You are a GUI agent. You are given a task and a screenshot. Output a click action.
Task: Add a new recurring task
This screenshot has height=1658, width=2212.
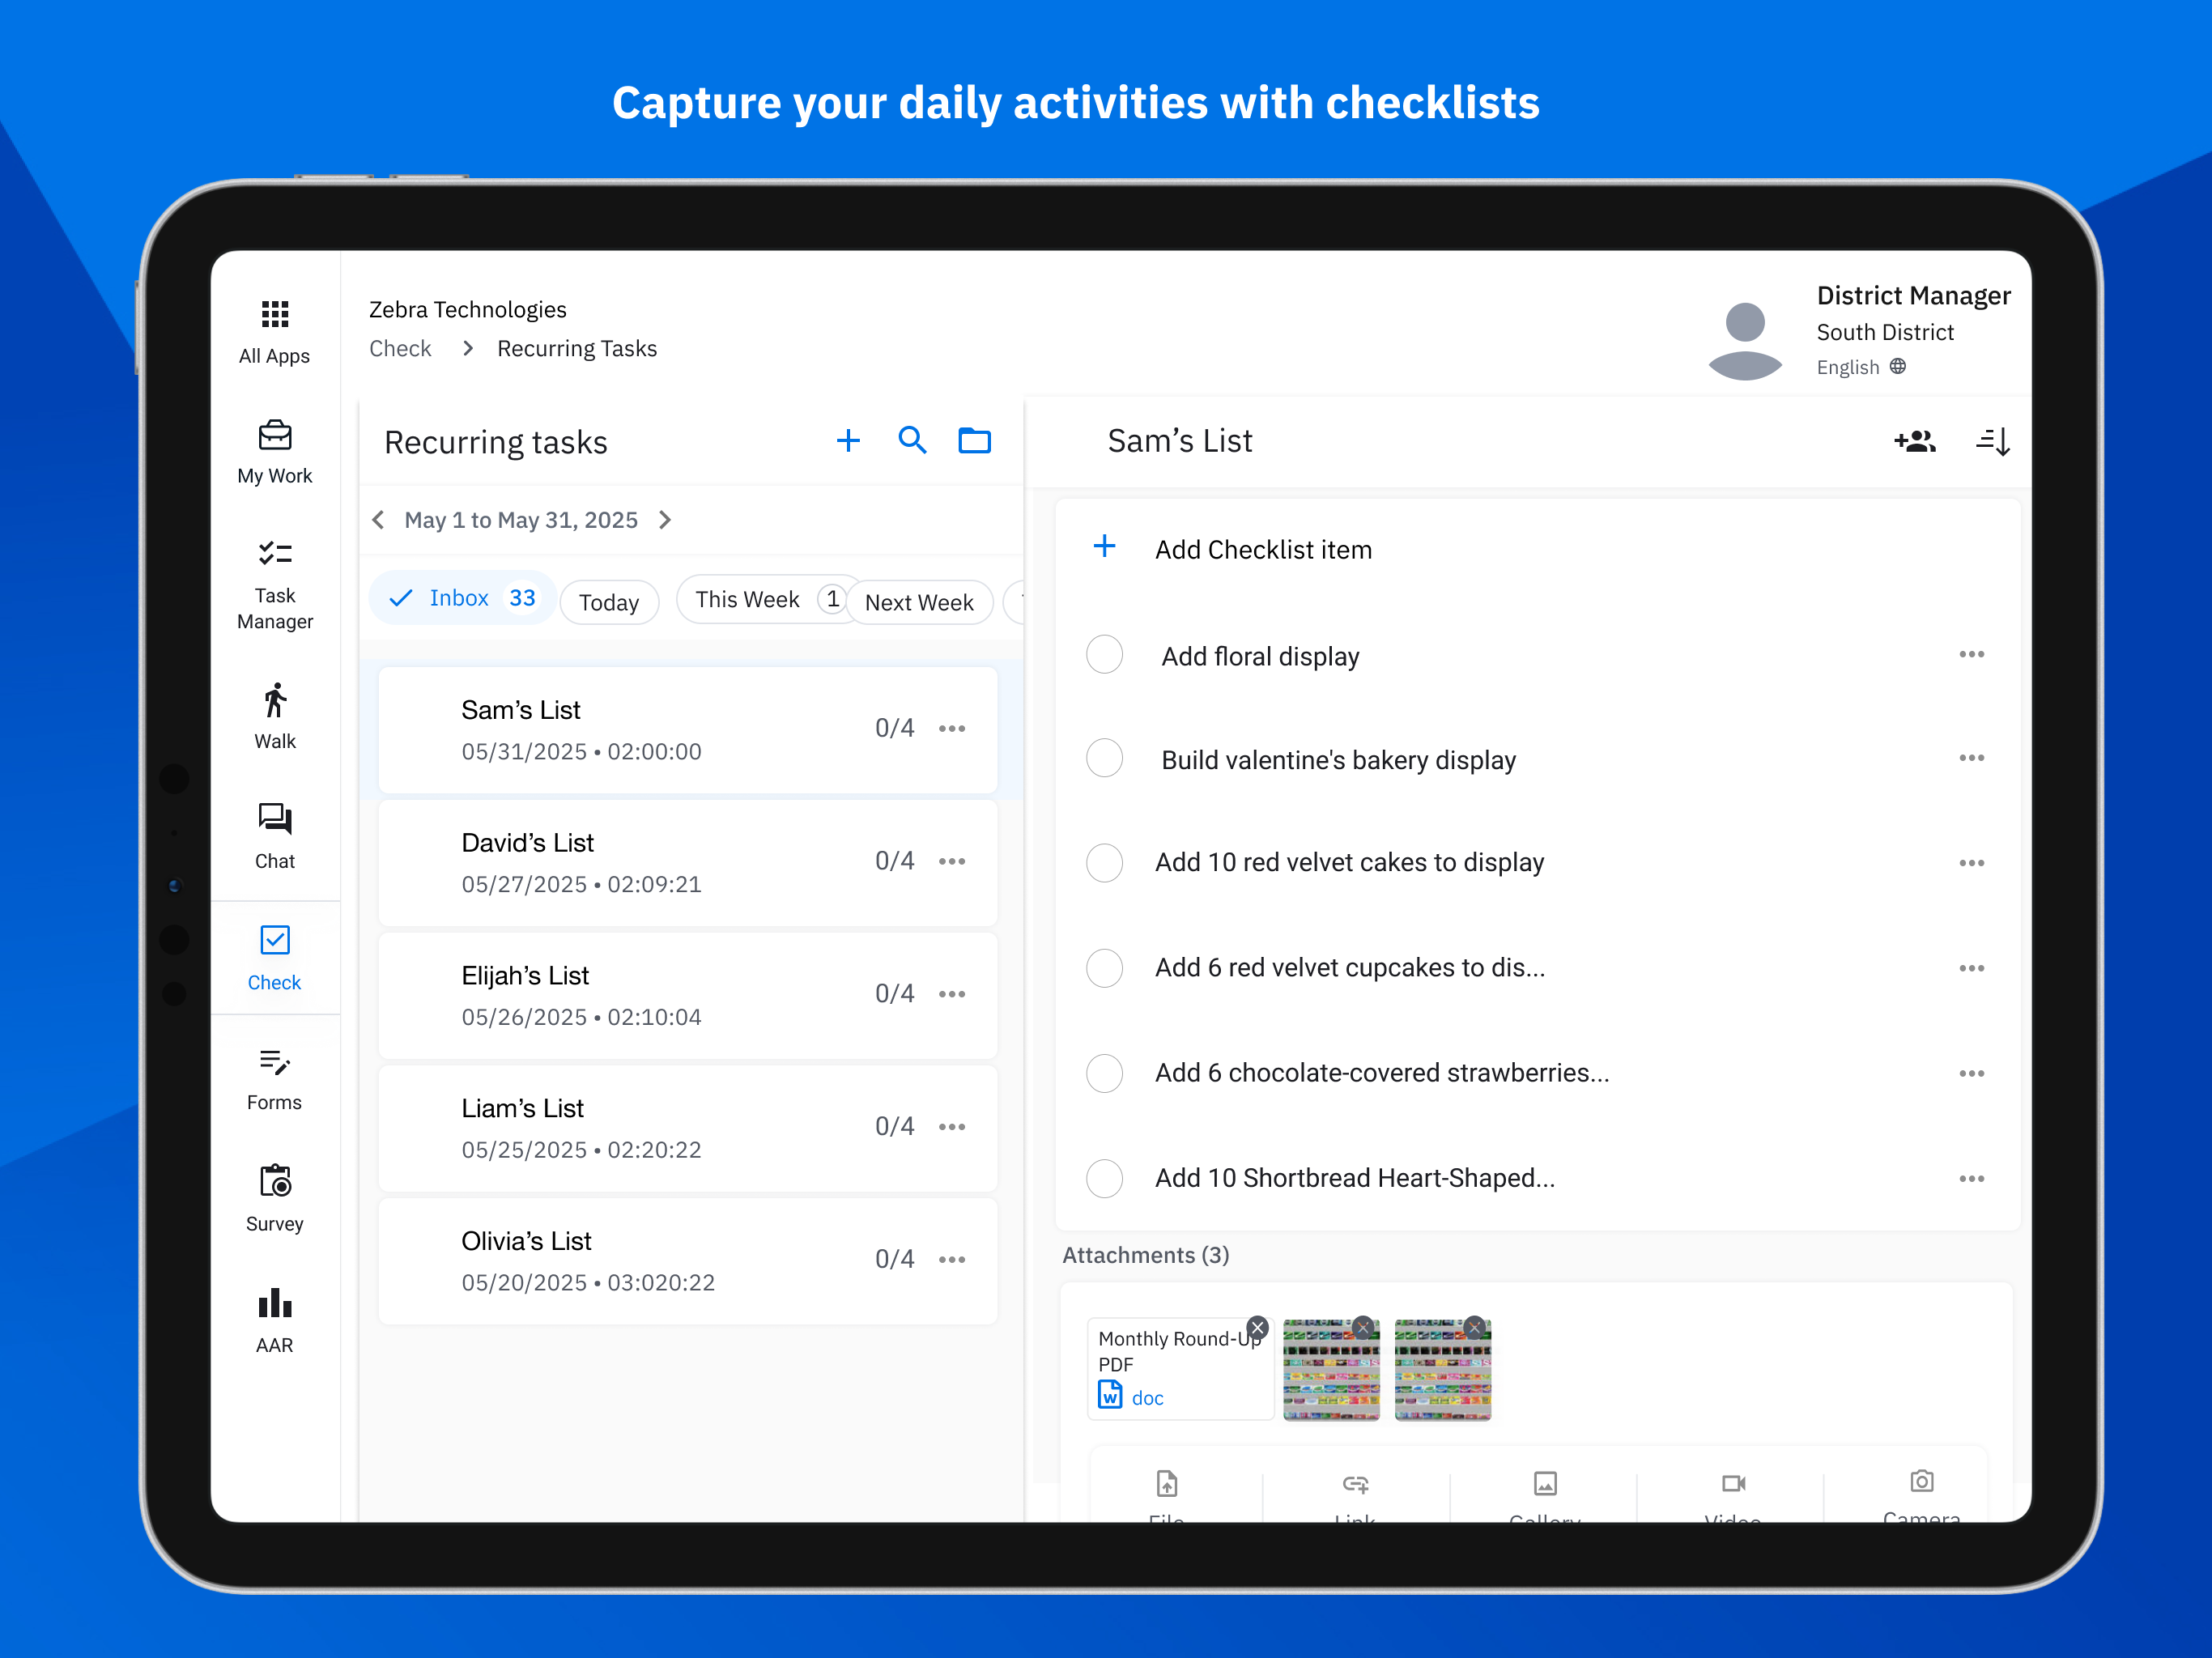coord(848,441)
